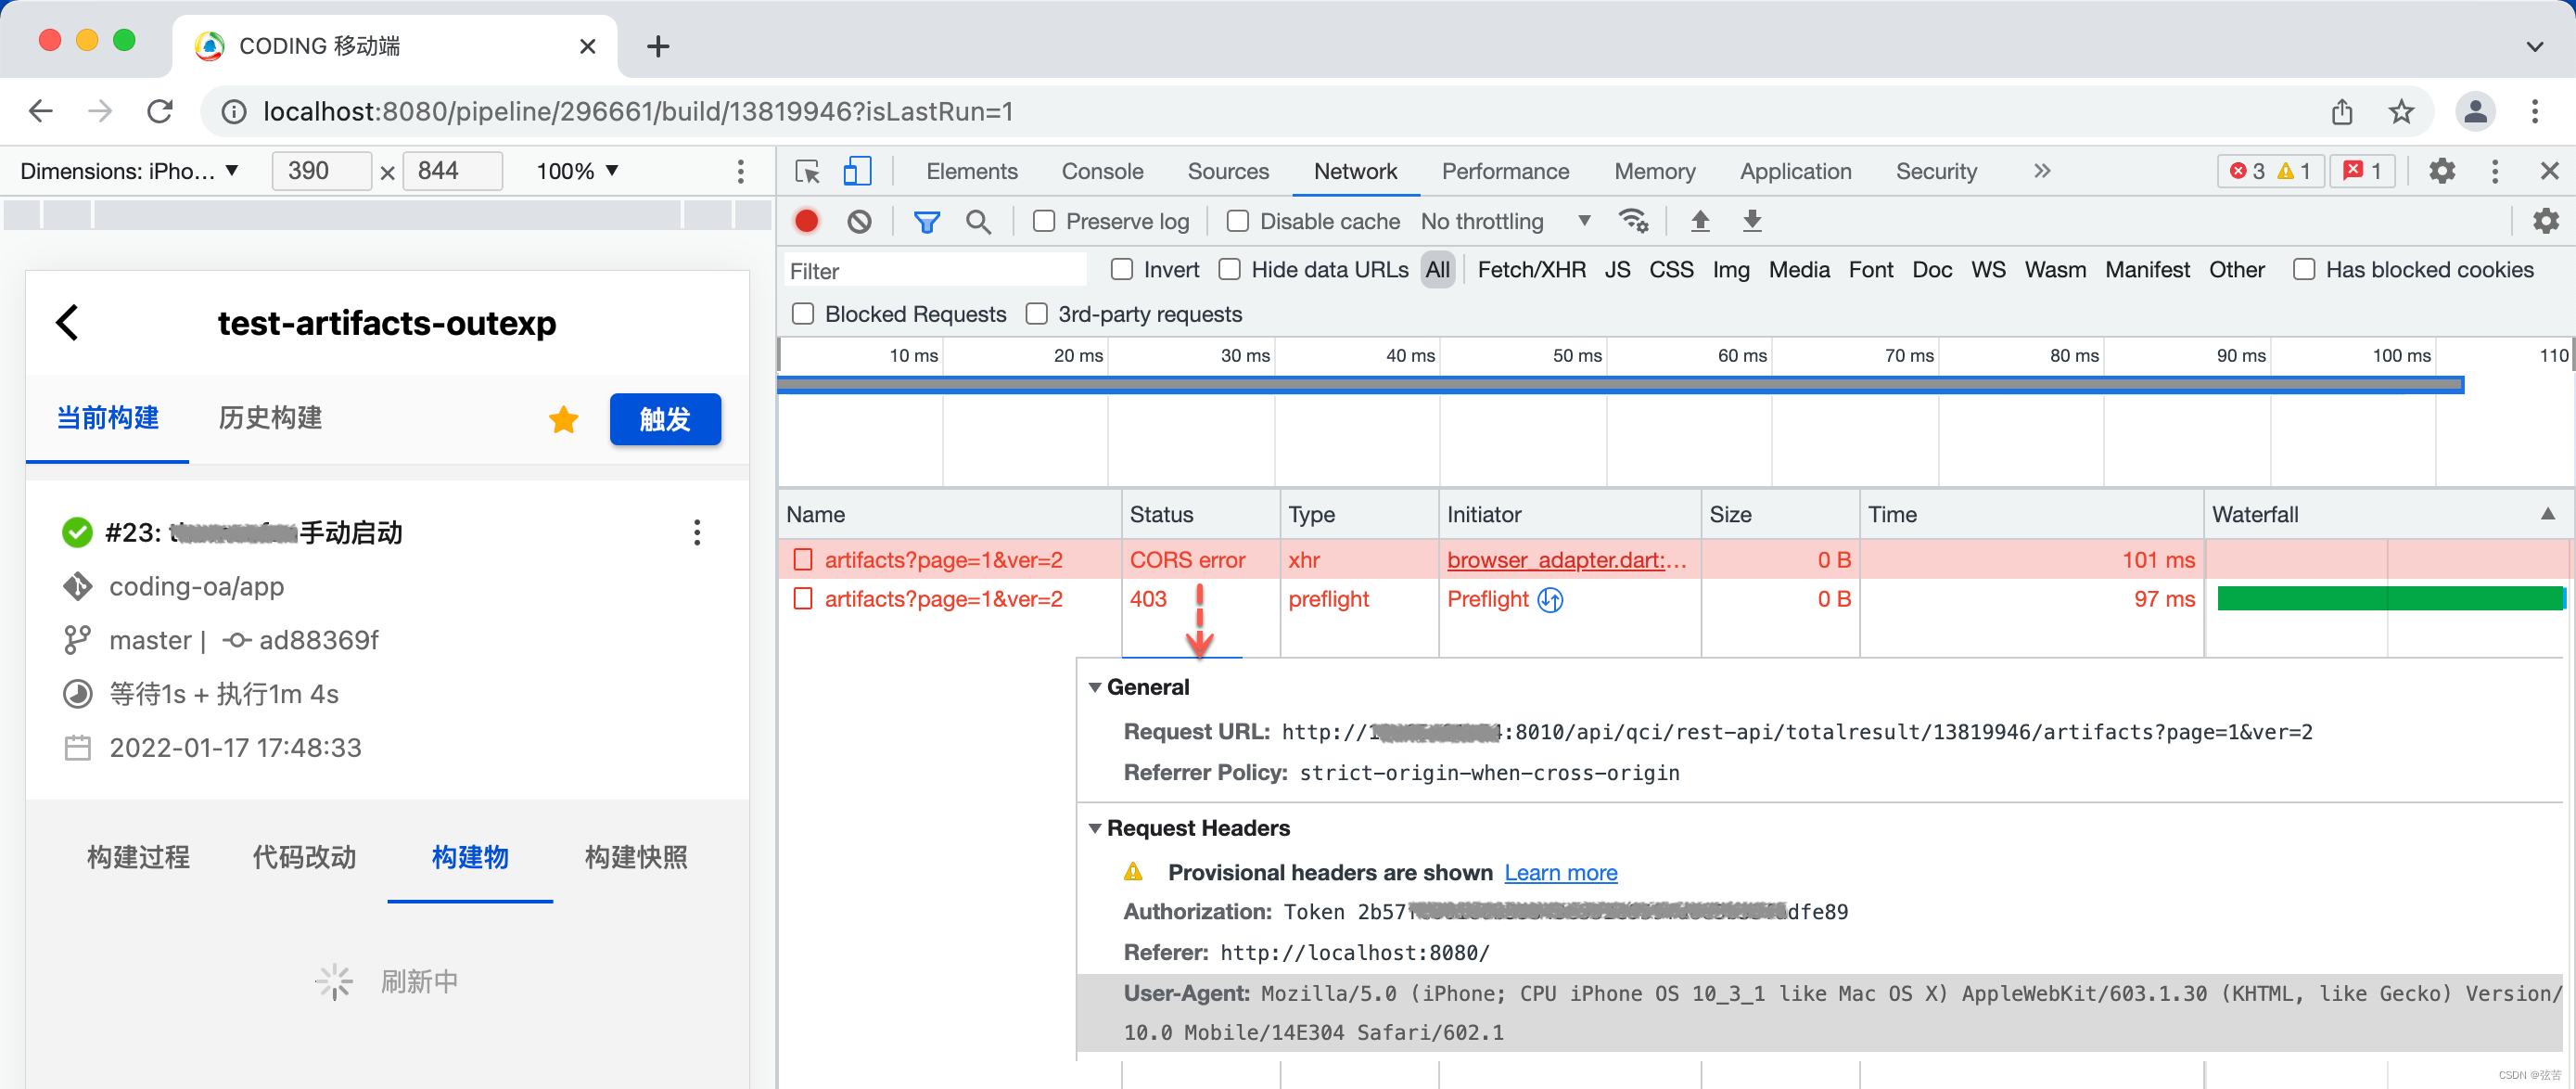Screen dimensions: 2576x1089
Task: Reload the current page
Action: pos(160,111)
